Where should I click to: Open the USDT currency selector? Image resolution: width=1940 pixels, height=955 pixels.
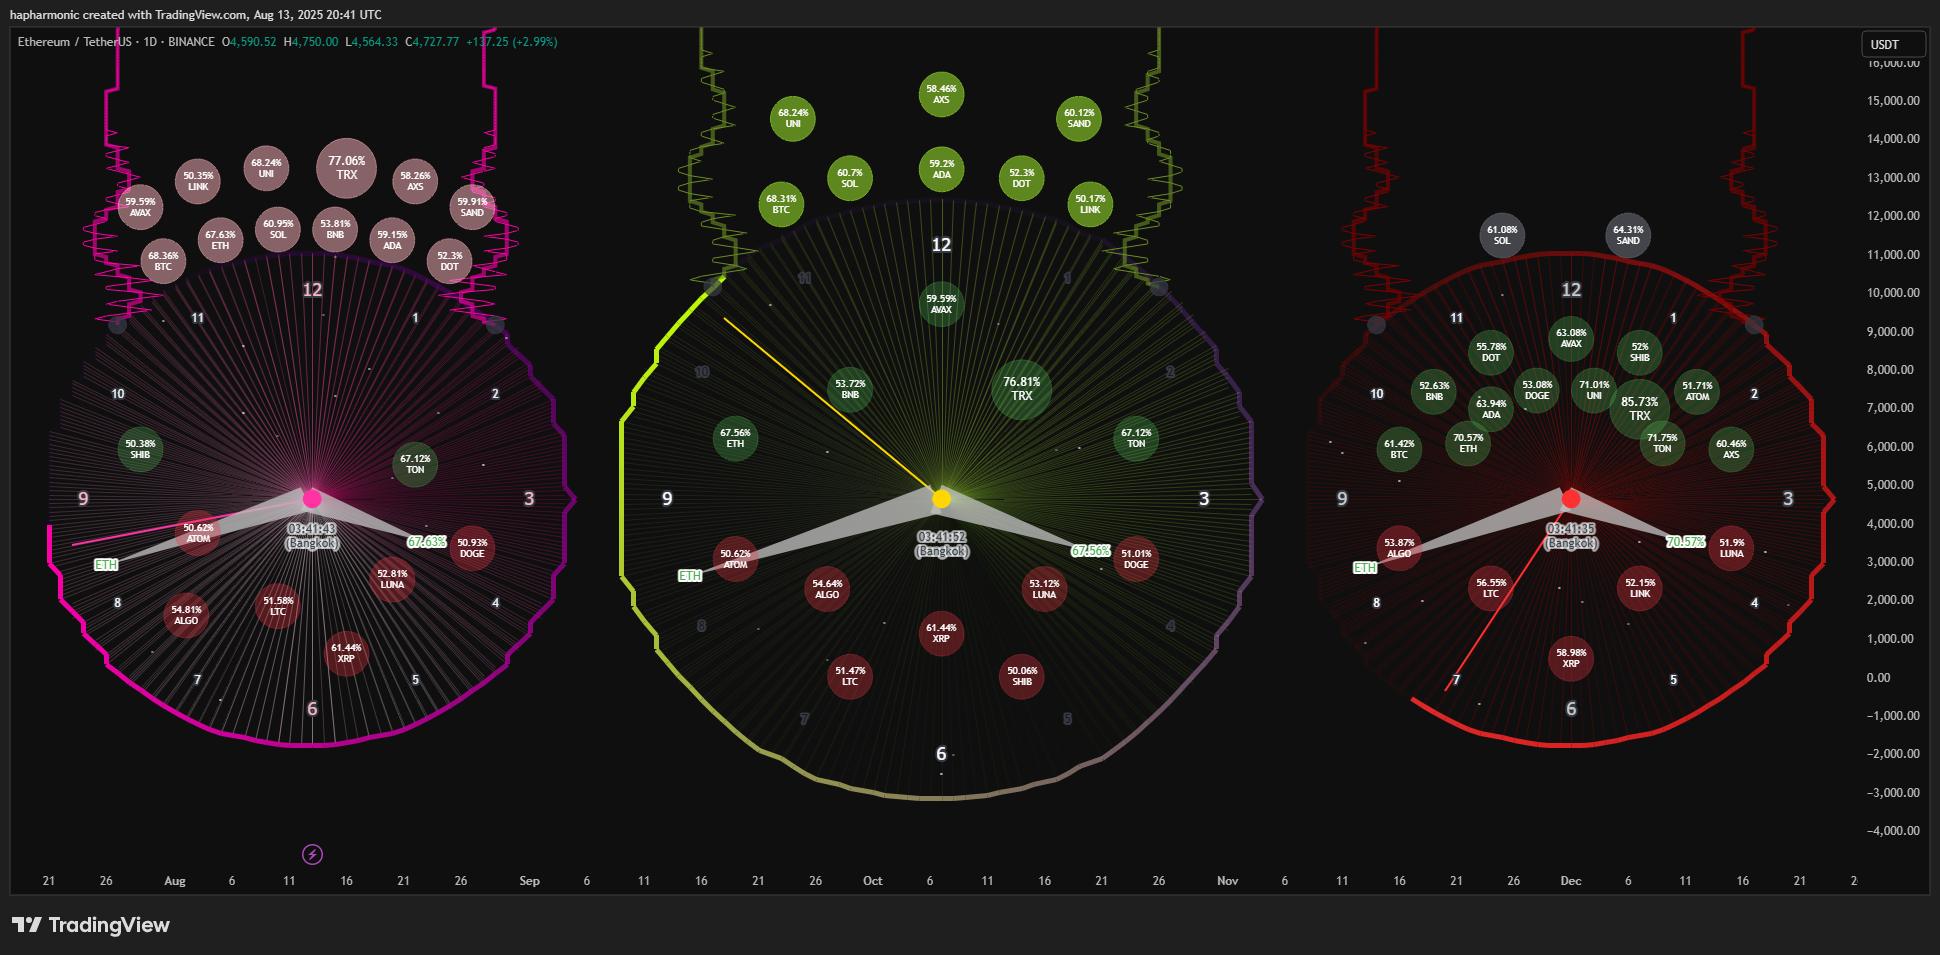pyautogui.click(x=1892, y=44)
